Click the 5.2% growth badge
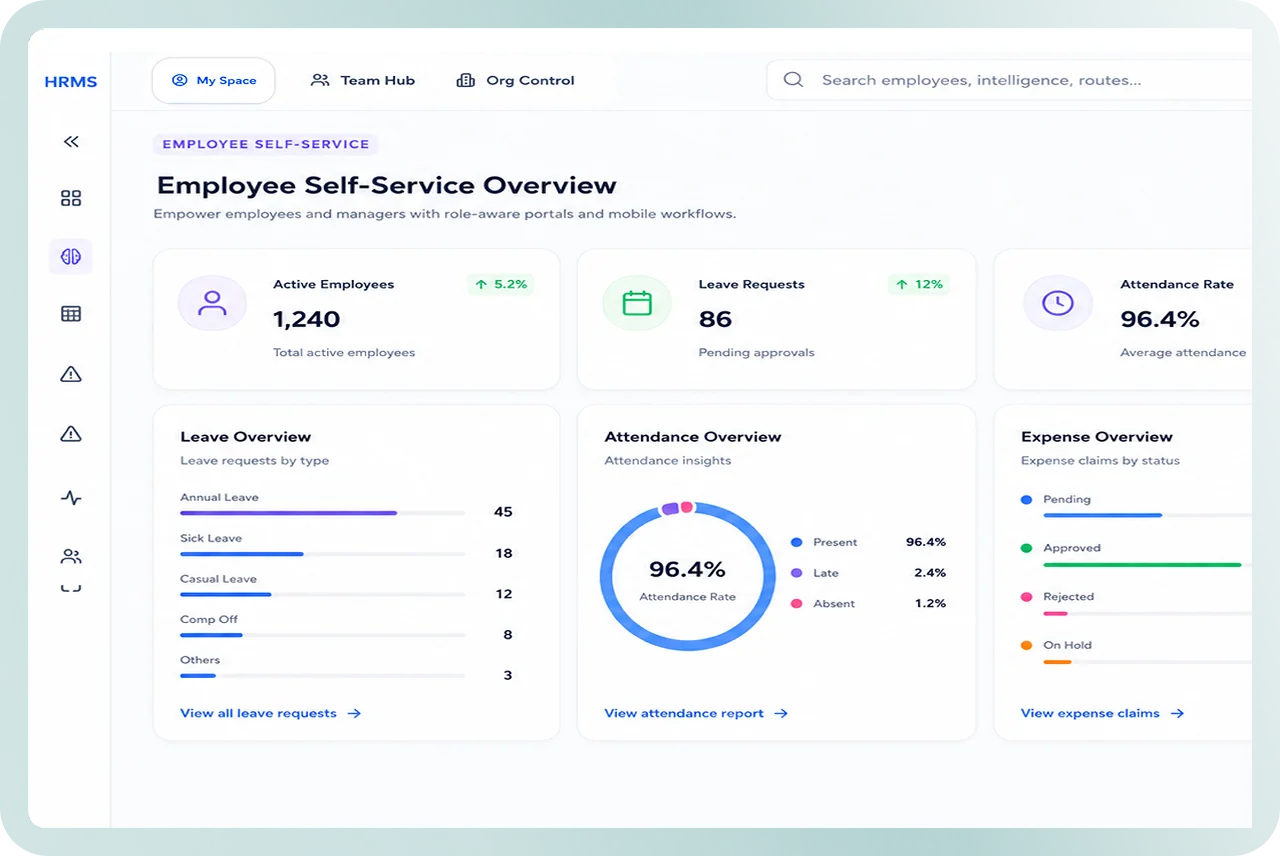This screenshot has width=1280, height=856. (x=501, y=284)
